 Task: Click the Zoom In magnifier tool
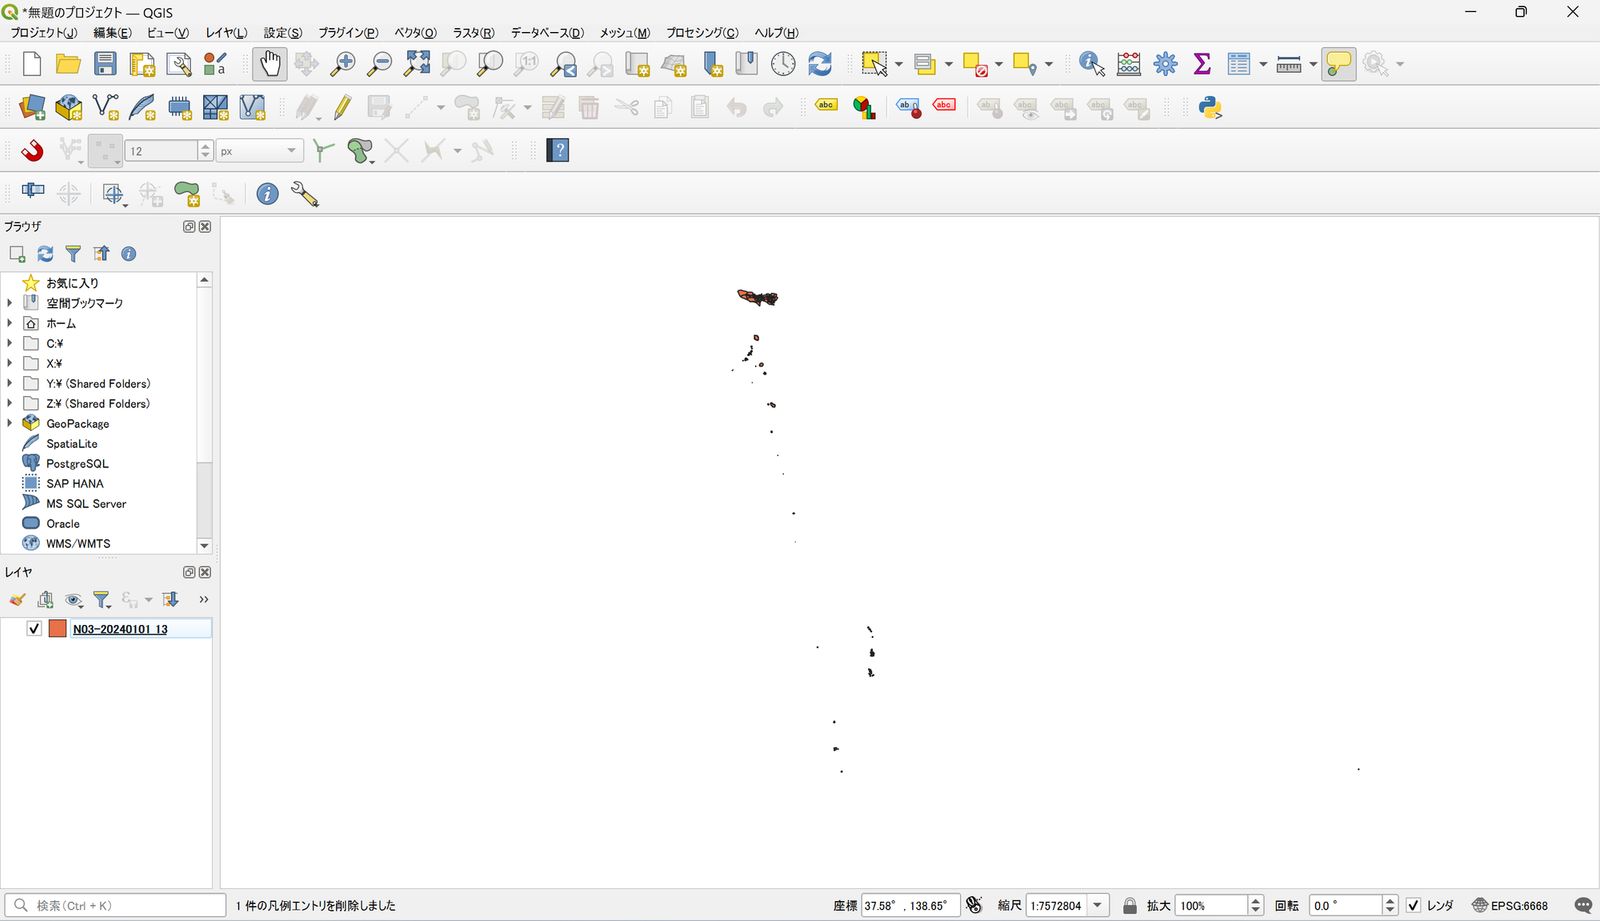pos(343,64)
